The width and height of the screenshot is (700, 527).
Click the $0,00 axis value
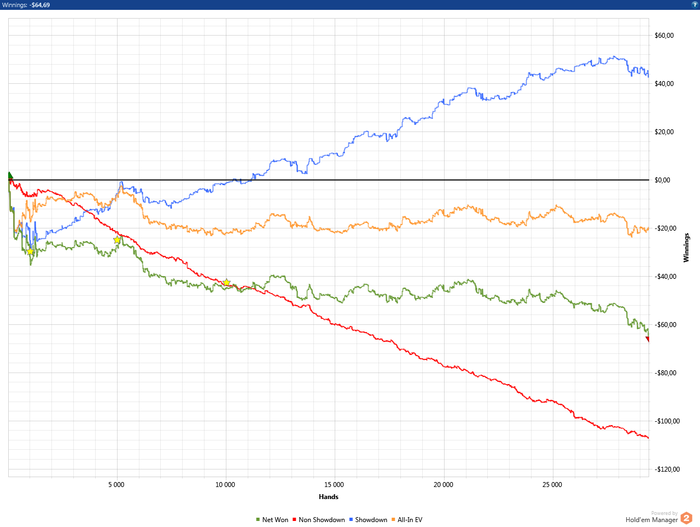click(662, 180)
